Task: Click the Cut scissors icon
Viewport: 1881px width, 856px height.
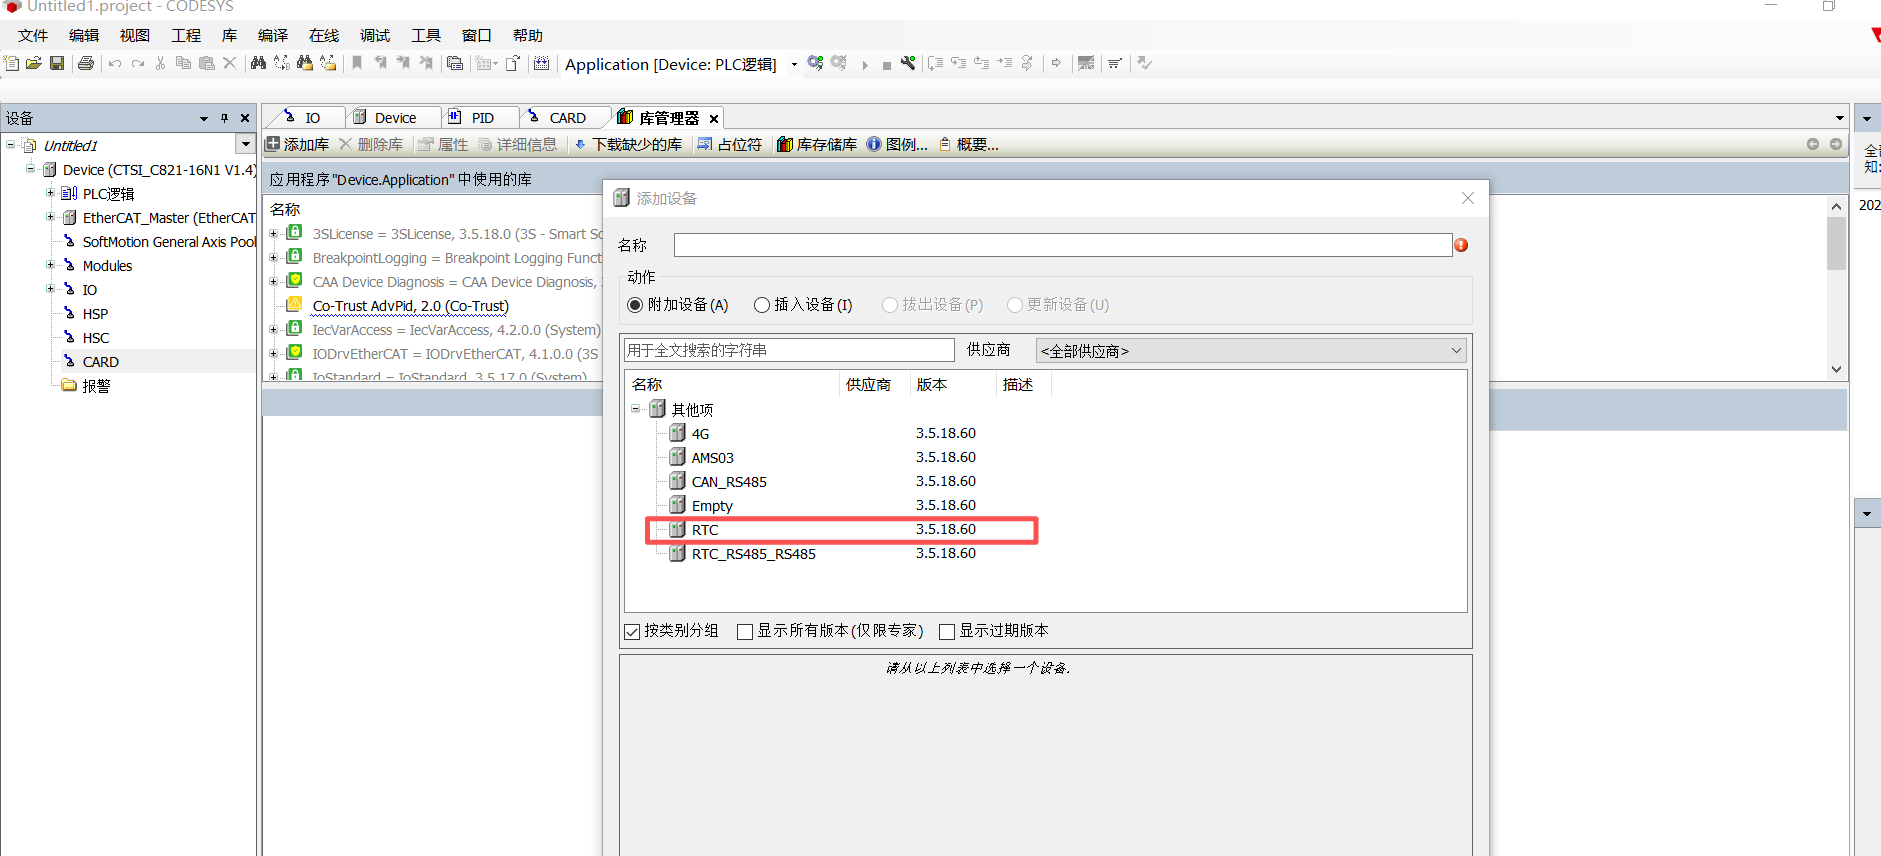Action: [160, 63]
